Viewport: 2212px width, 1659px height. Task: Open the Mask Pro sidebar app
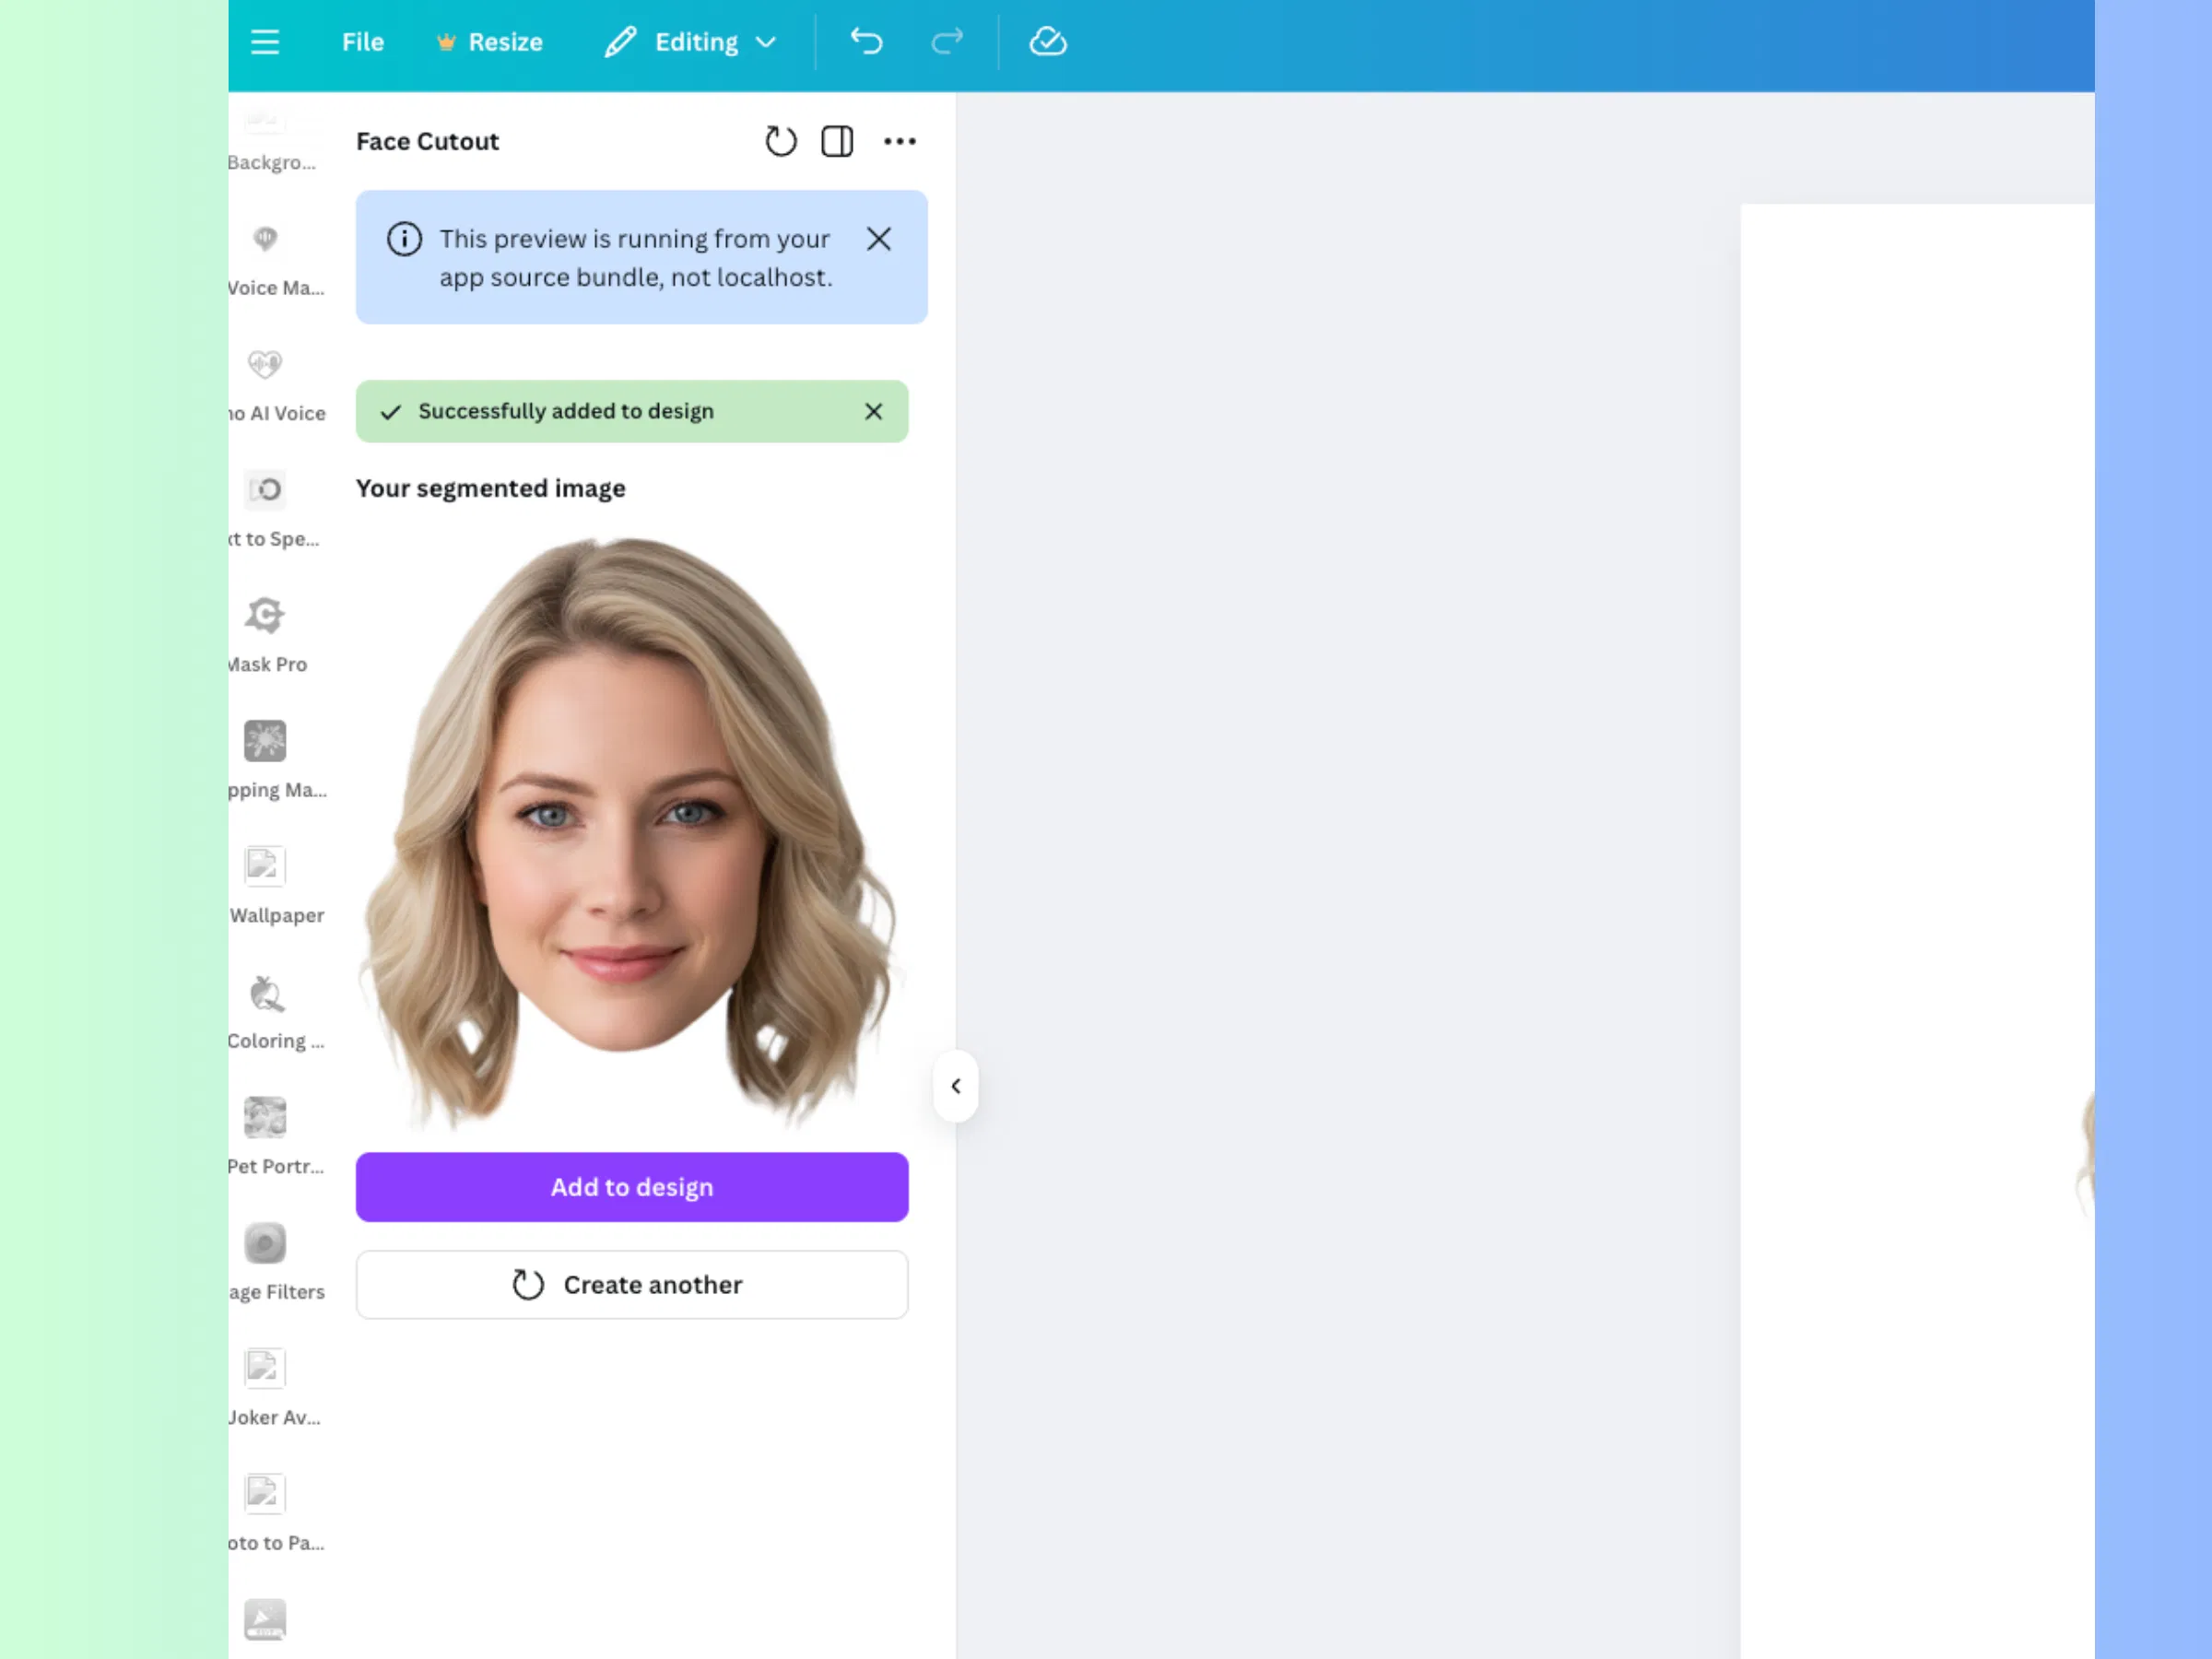click(x=267, y=637)
